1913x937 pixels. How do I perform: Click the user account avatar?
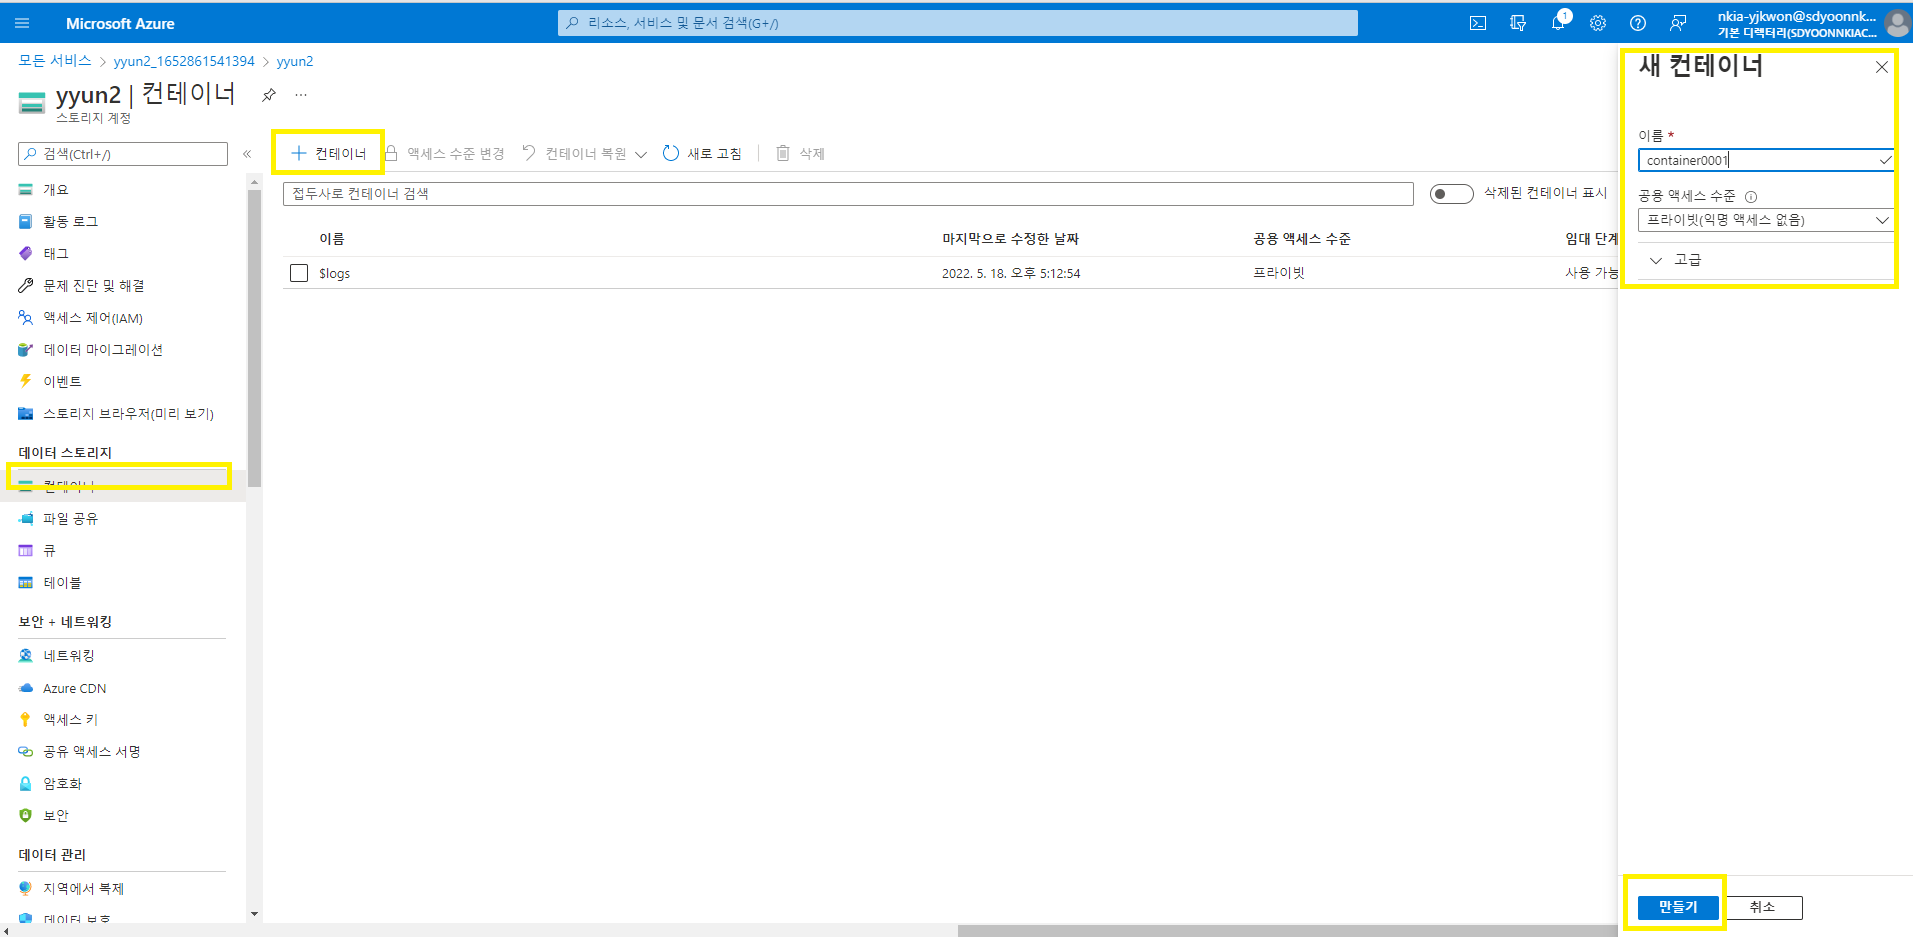click(x=1897, y=23)
